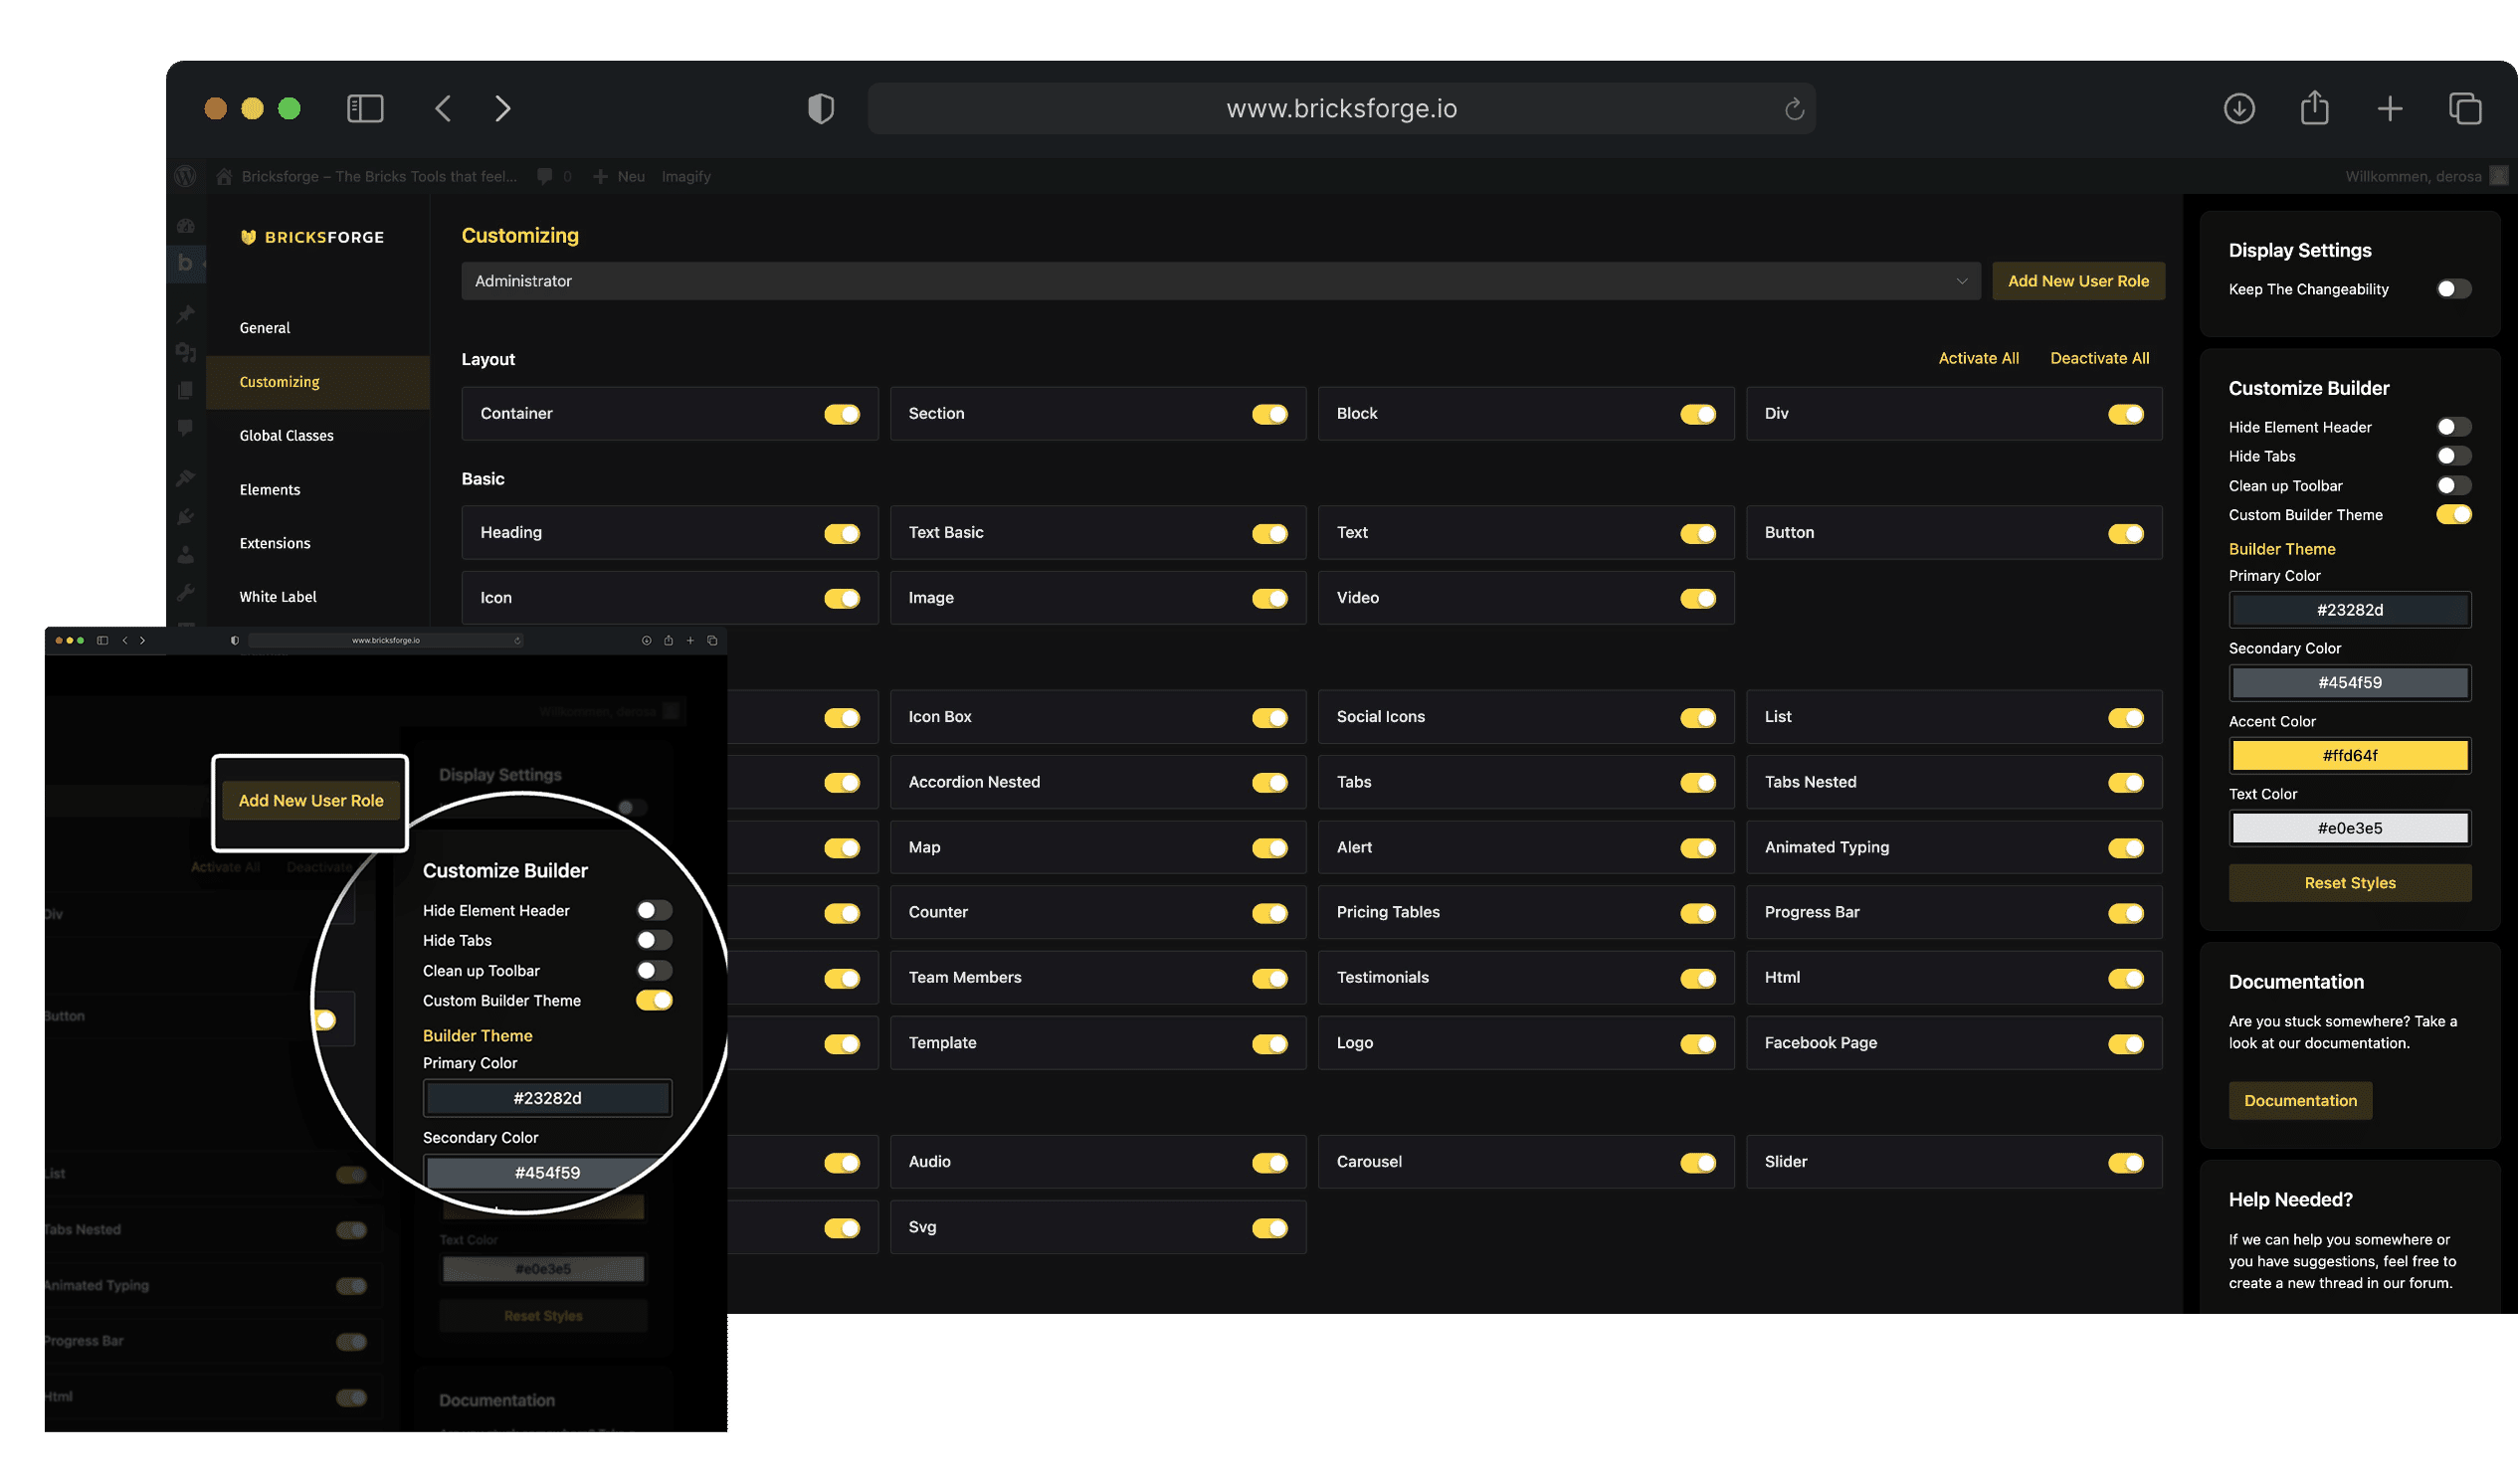Select the General settings tab
This screenshot has width=2520, height=1477.
click(264, 327)
